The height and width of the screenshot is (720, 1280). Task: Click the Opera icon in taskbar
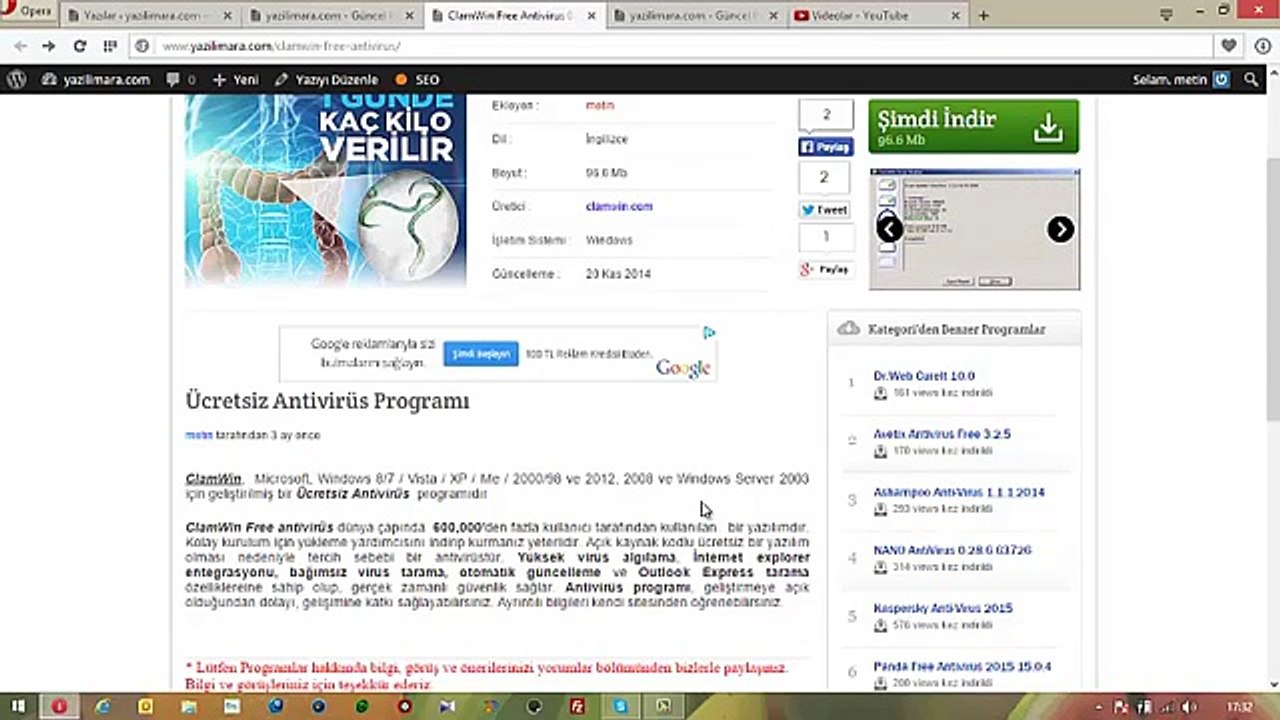click(x=59, y=706)
